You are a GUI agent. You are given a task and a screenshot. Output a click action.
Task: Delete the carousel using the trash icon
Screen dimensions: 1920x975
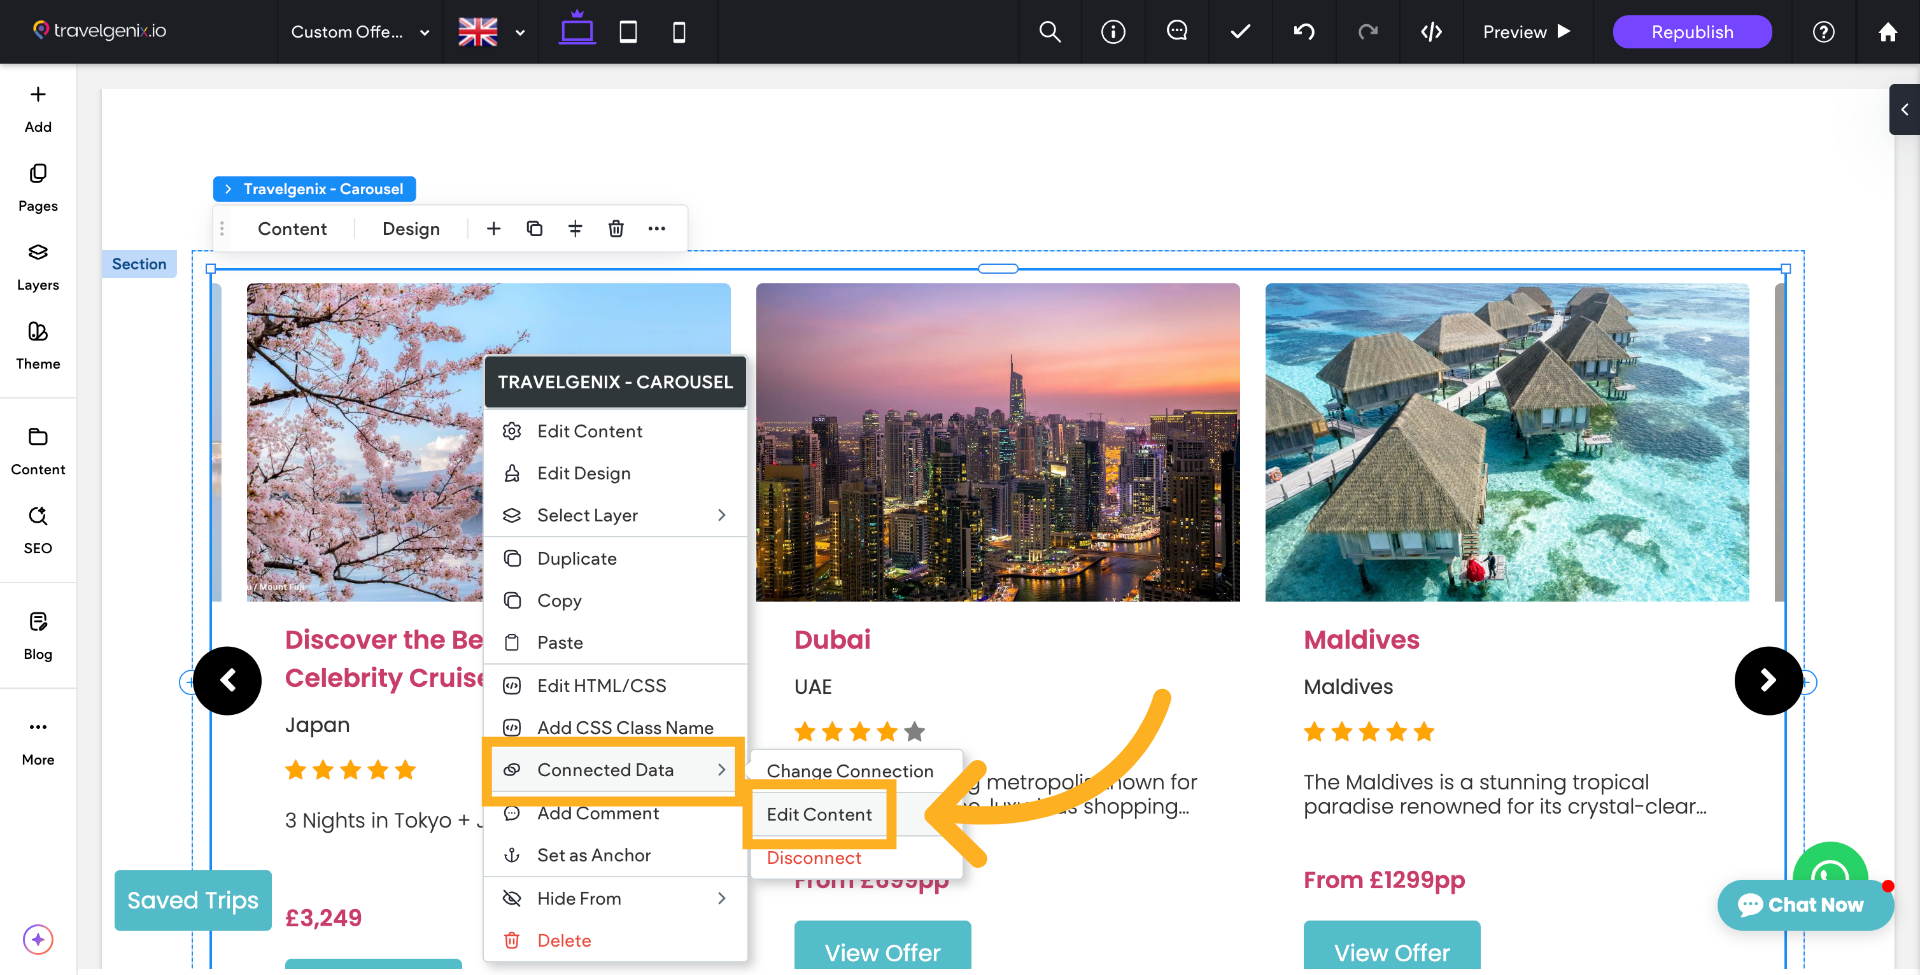615,228
